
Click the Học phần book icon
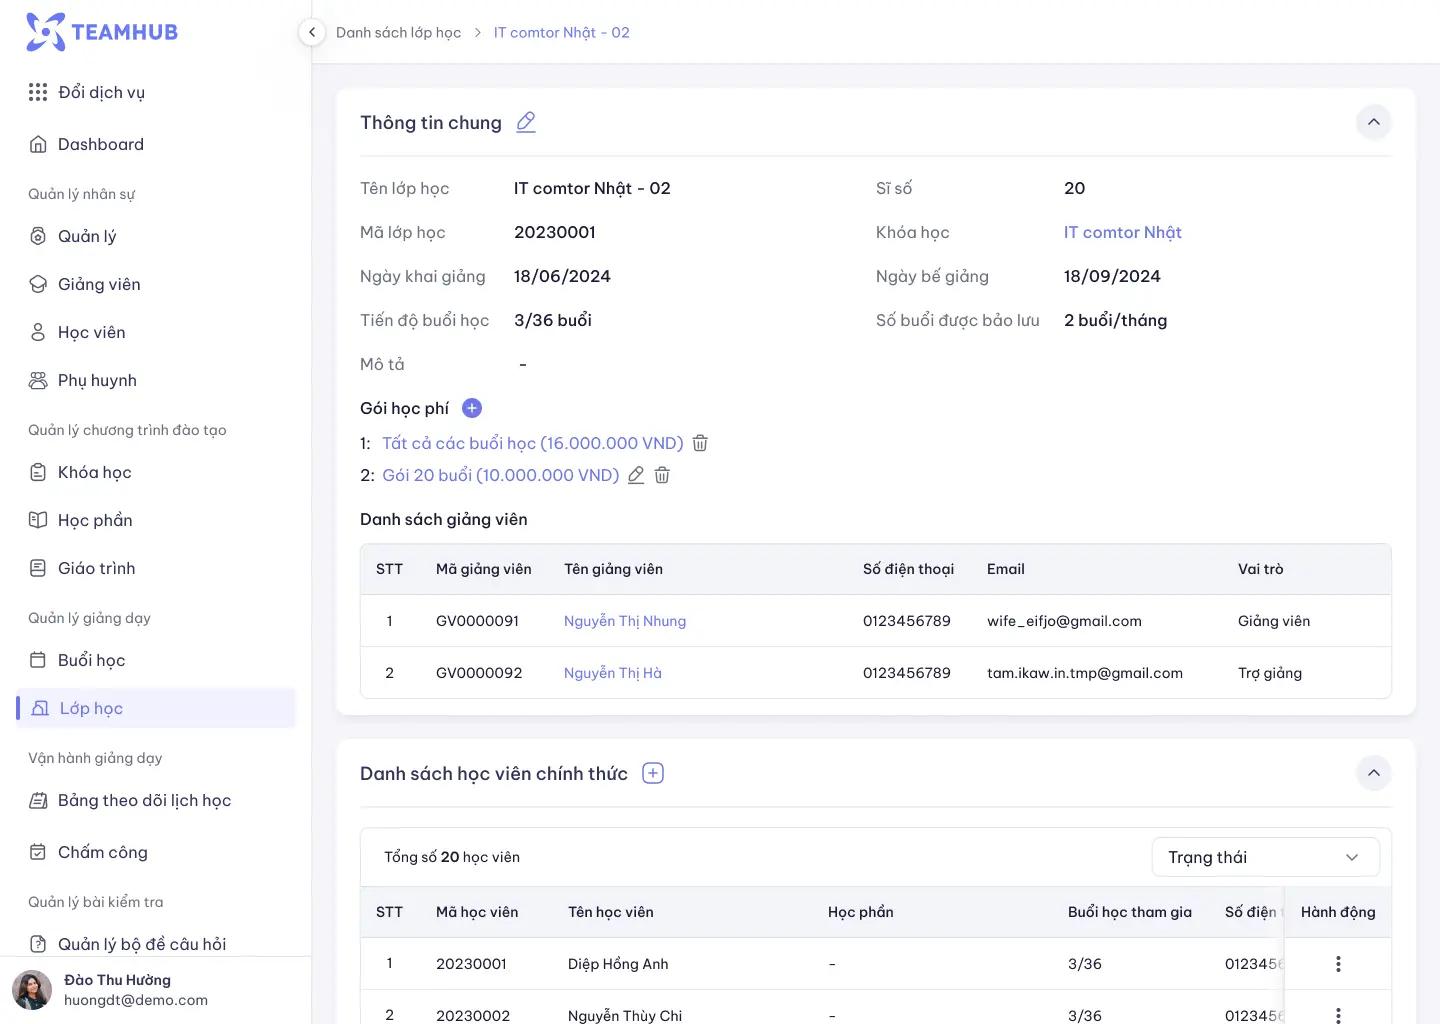[x=38, y=520]
